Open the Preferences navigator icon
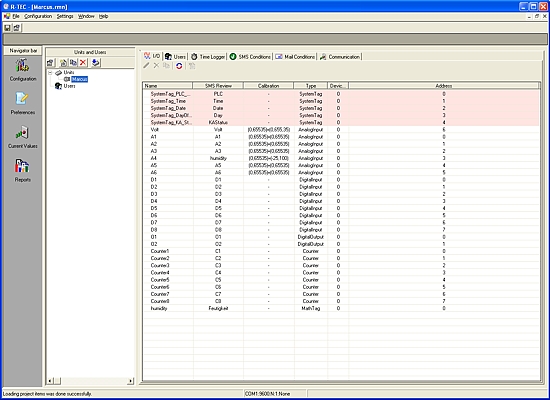 22,104
